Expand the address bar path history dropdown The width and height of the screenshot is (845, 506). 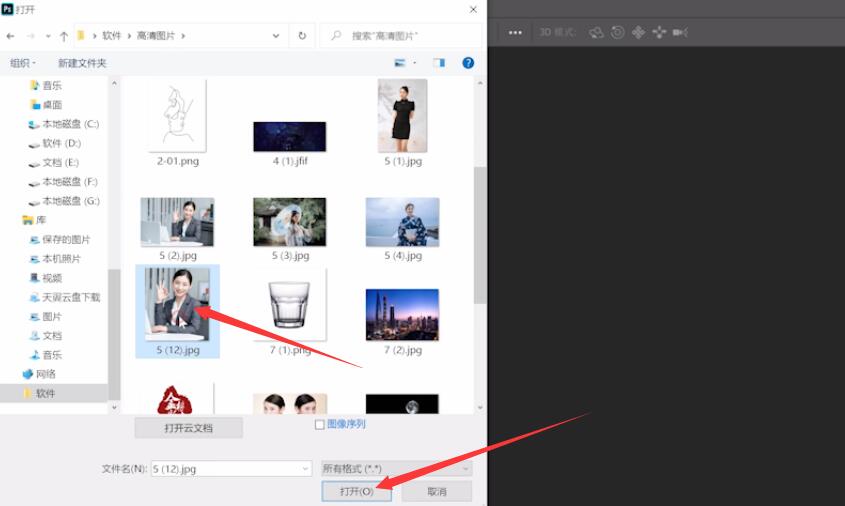point(277,35)
